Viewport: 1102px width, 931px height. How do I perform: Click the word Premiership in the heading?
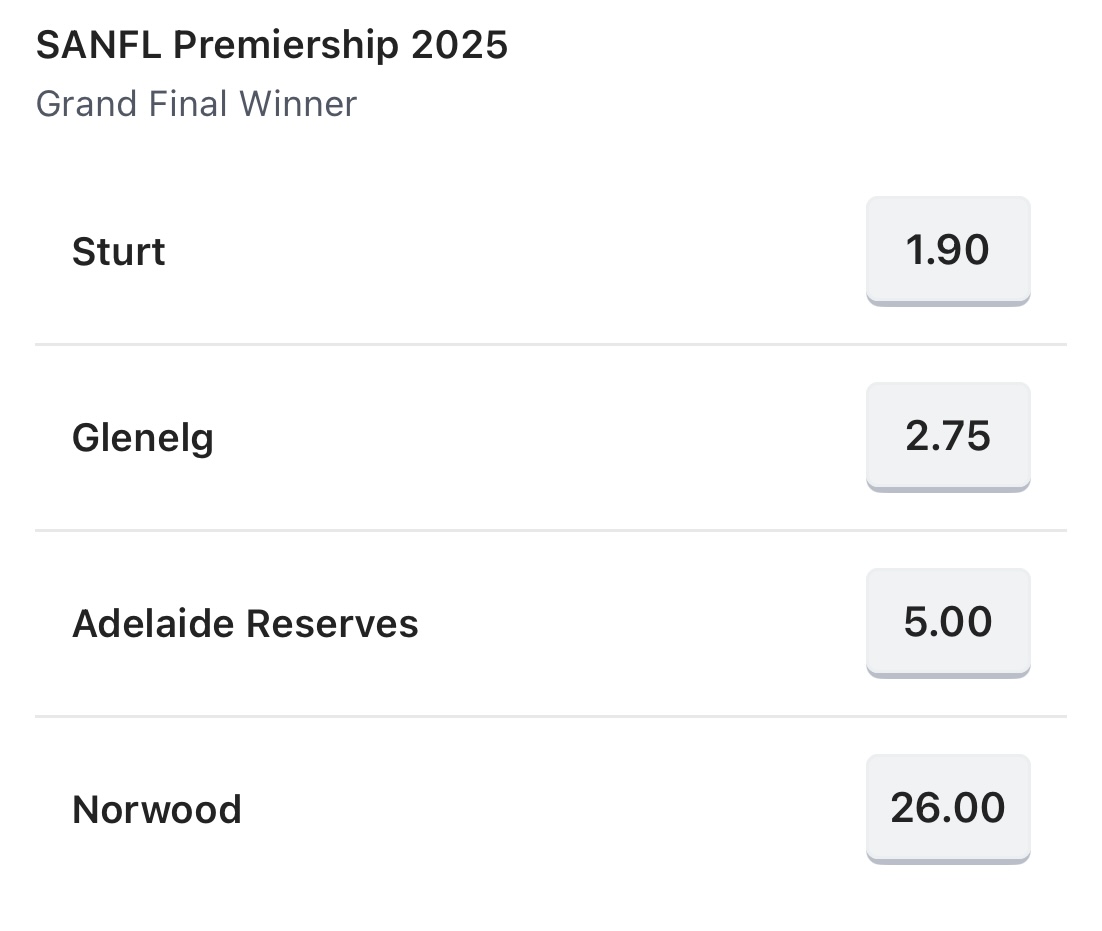[x=286, y=46]
